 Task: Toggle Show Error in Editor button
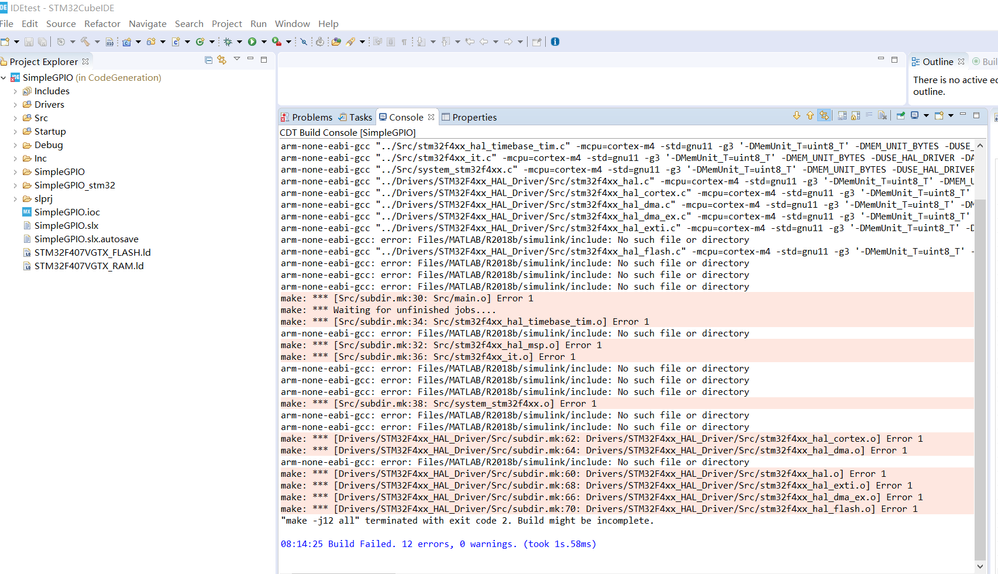click(824, 116)
